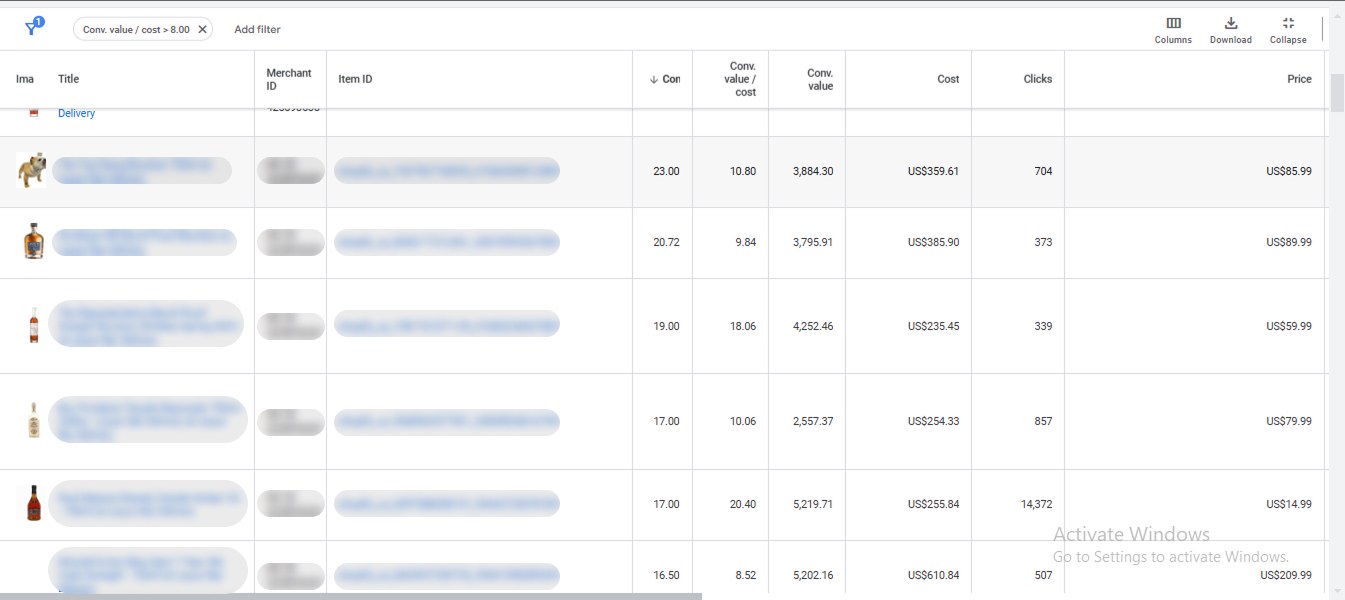Click the Price column header
The height and width of the screenshot is (600, 1345).
click(x=1299, y=79)
